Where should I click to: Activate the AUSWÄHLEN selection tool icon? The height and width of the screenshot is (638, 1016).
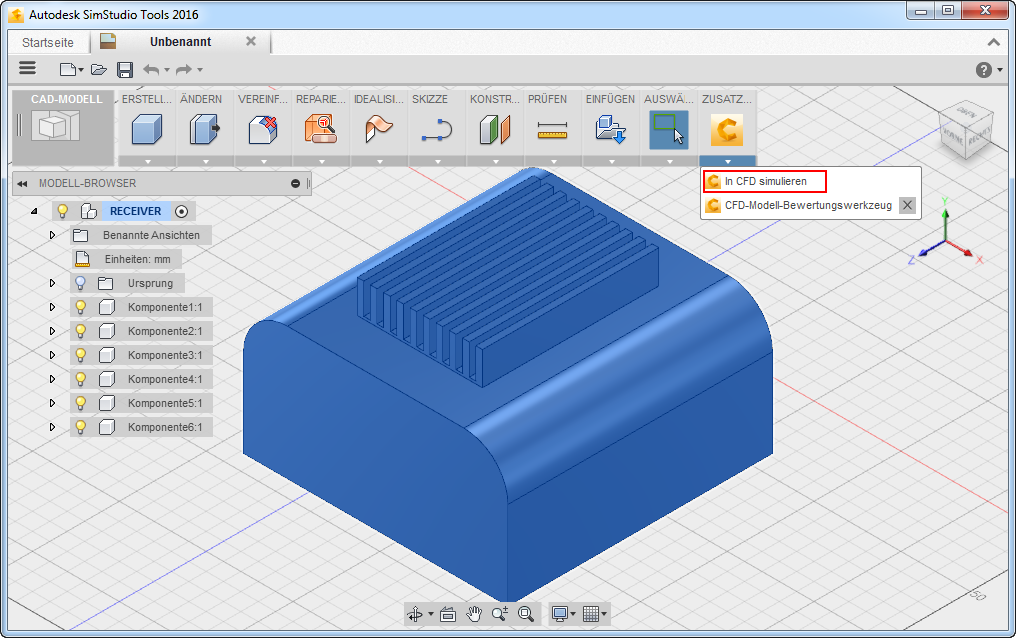[x=669, y=130]
